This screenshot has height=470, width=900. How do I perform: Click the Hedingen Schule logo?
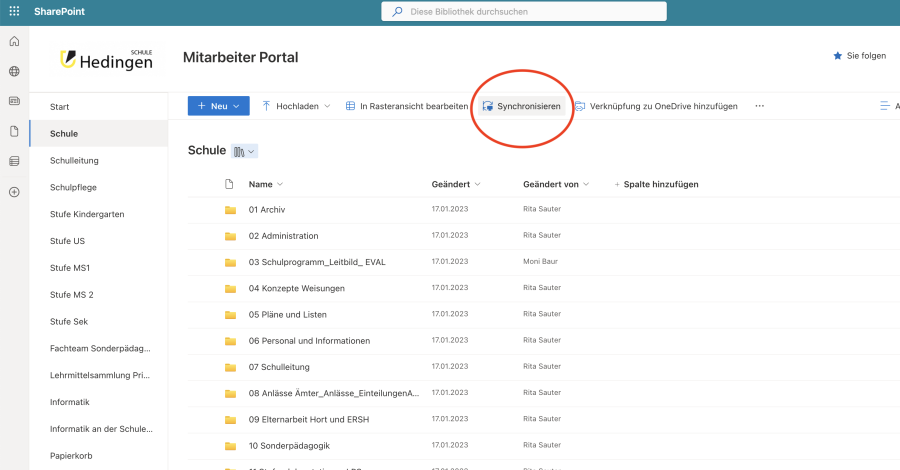pos(106,59)
